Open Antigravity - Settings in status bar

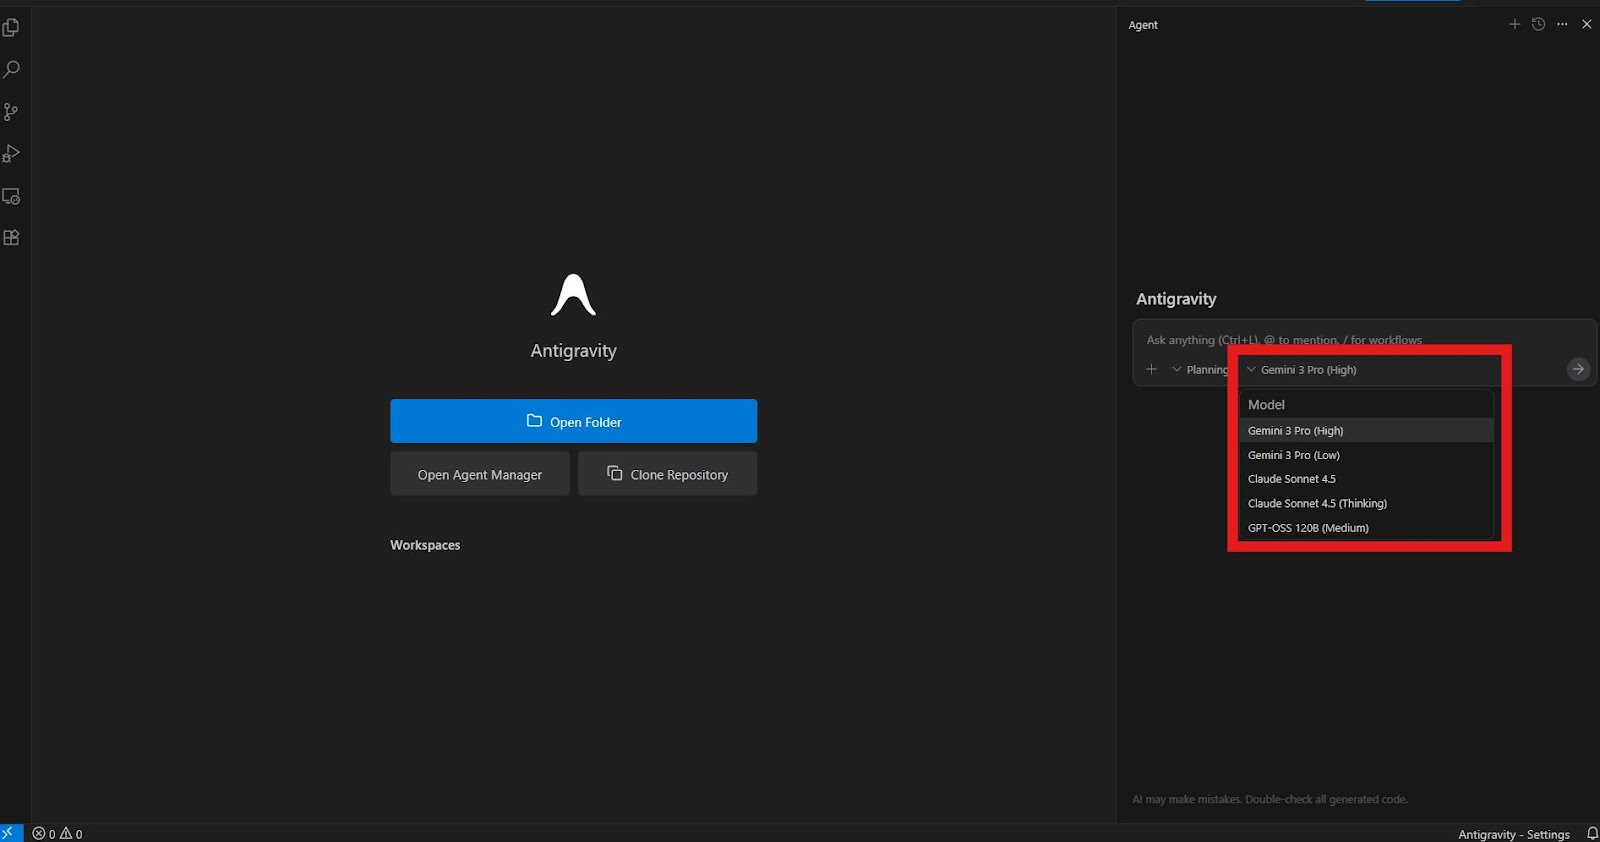click(x=1513, y=834)
